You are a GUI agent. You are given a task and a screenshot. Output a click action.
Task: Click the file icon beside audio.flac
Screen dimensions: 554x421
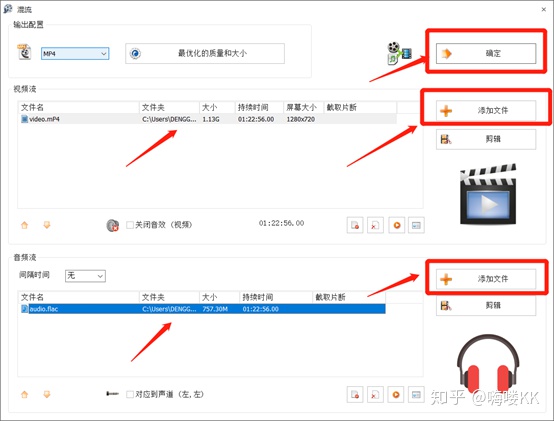coord(24,309)
